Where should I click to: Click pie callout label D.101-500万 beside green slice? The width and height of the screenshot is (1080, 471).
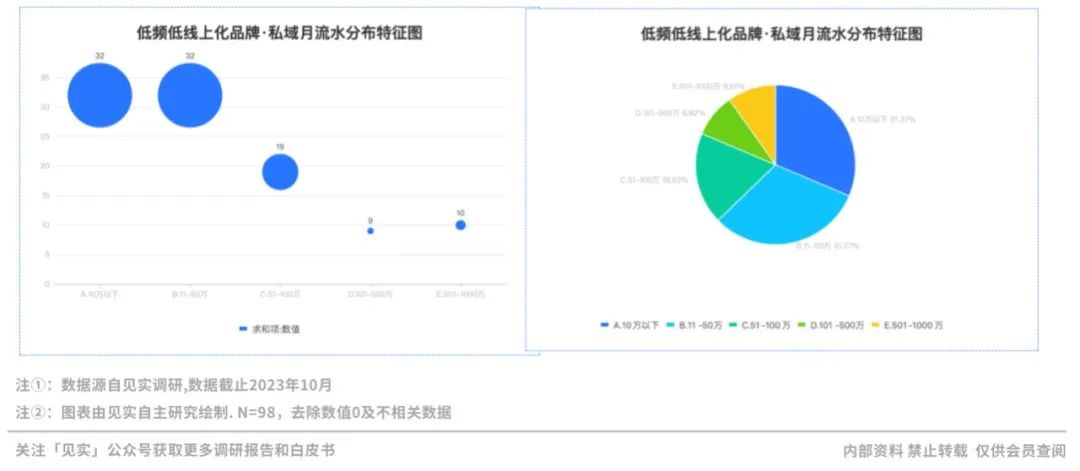pos(669,112)
